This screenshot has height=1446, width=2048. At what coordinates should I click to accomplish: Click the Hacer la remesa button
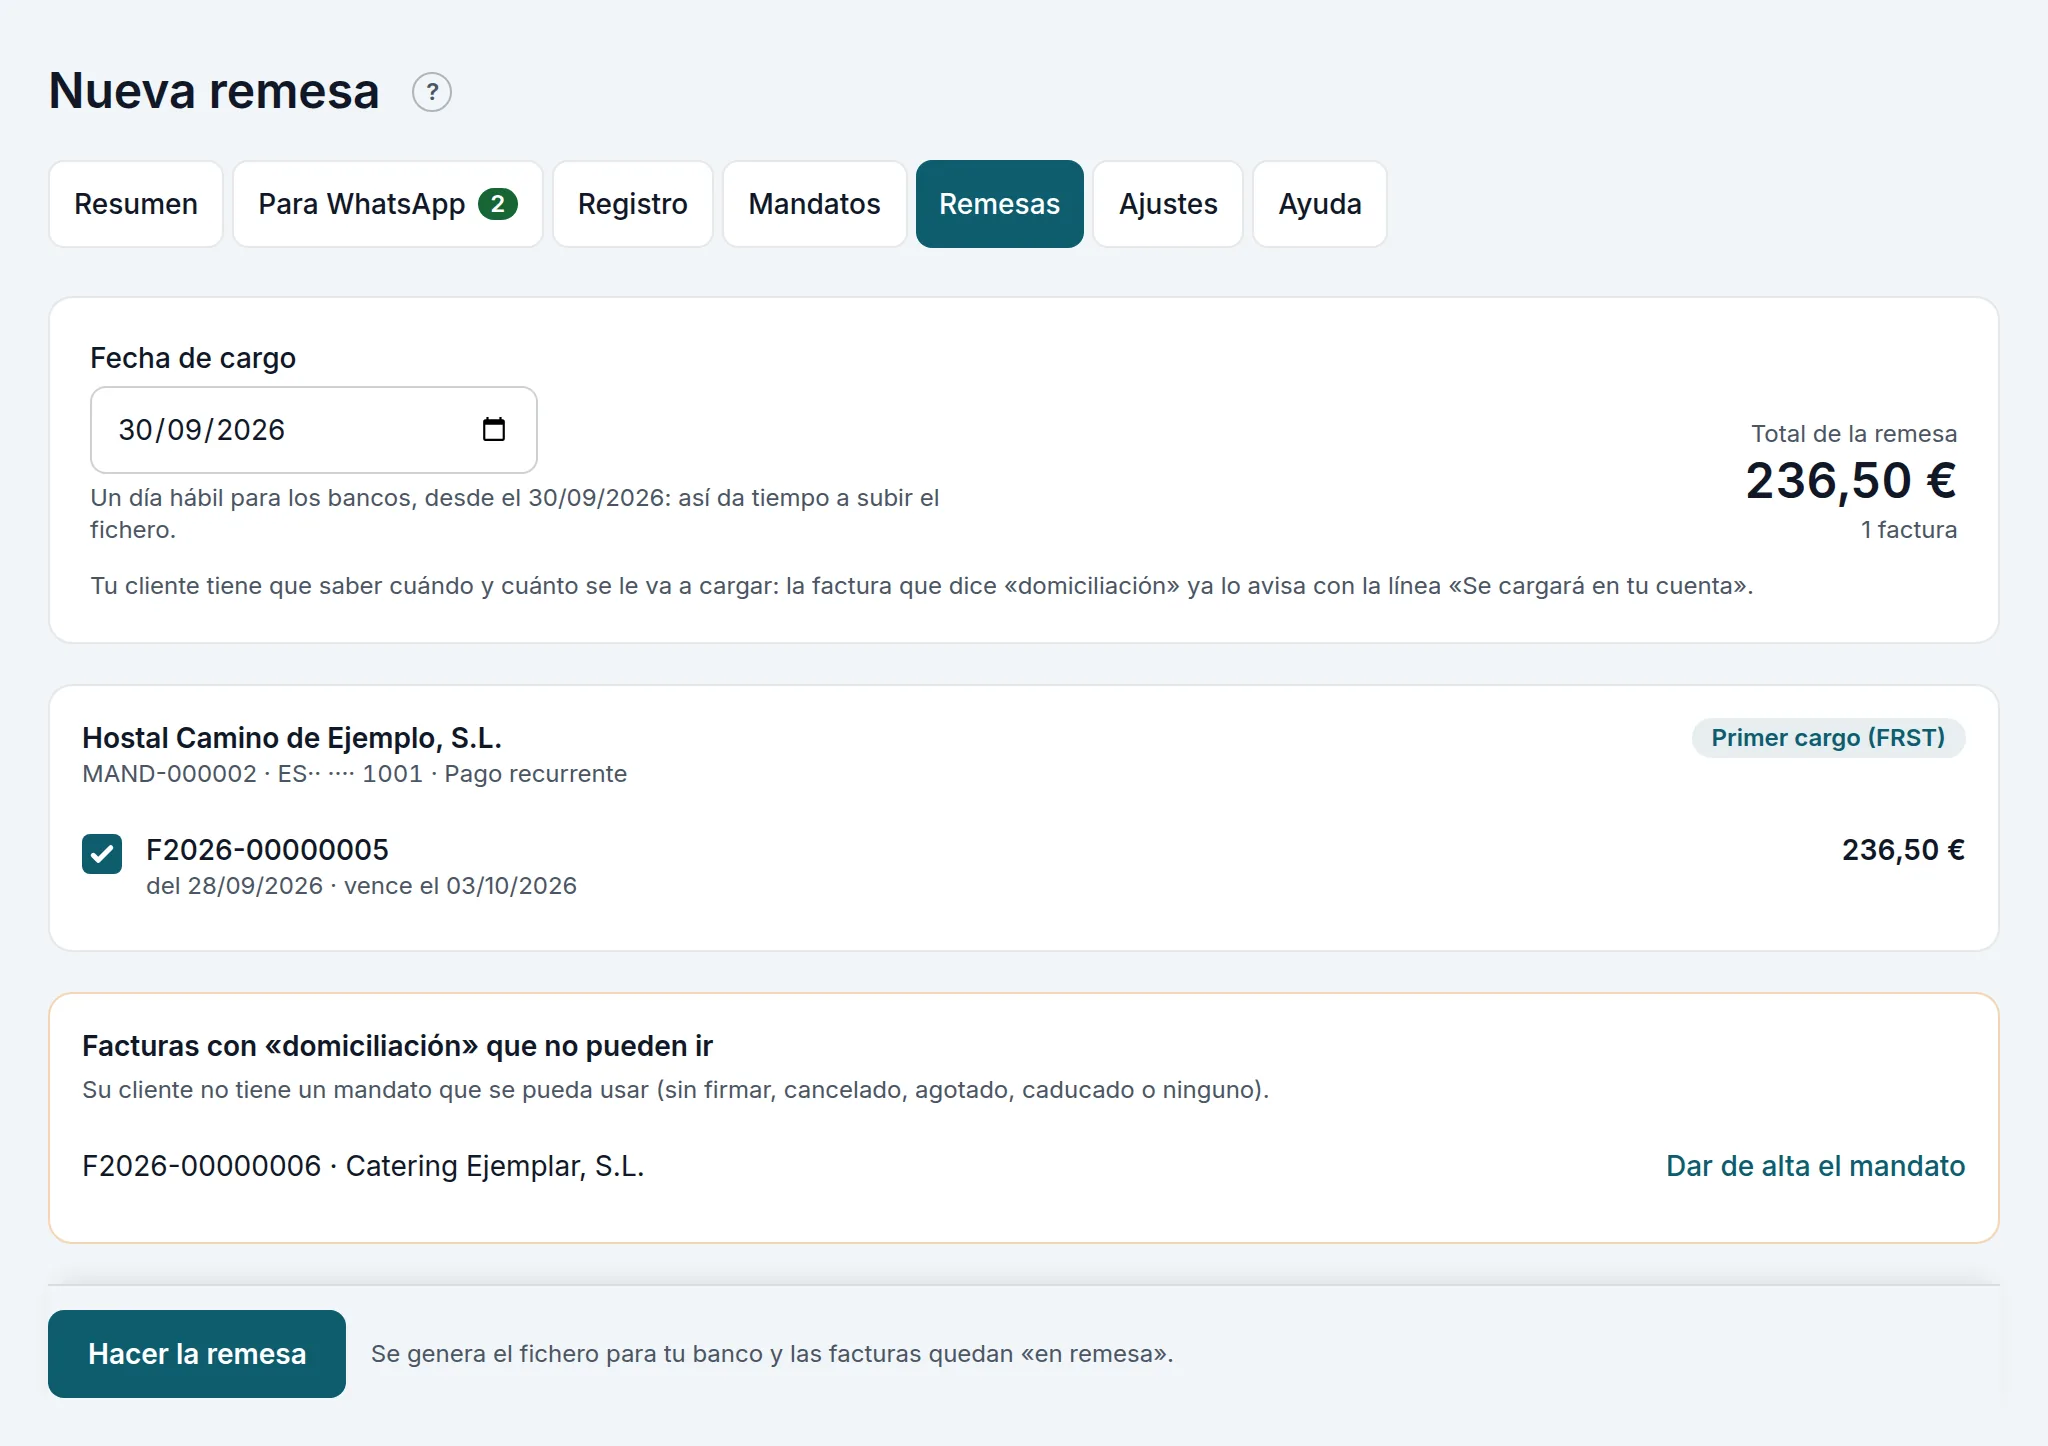(197, 1354)
